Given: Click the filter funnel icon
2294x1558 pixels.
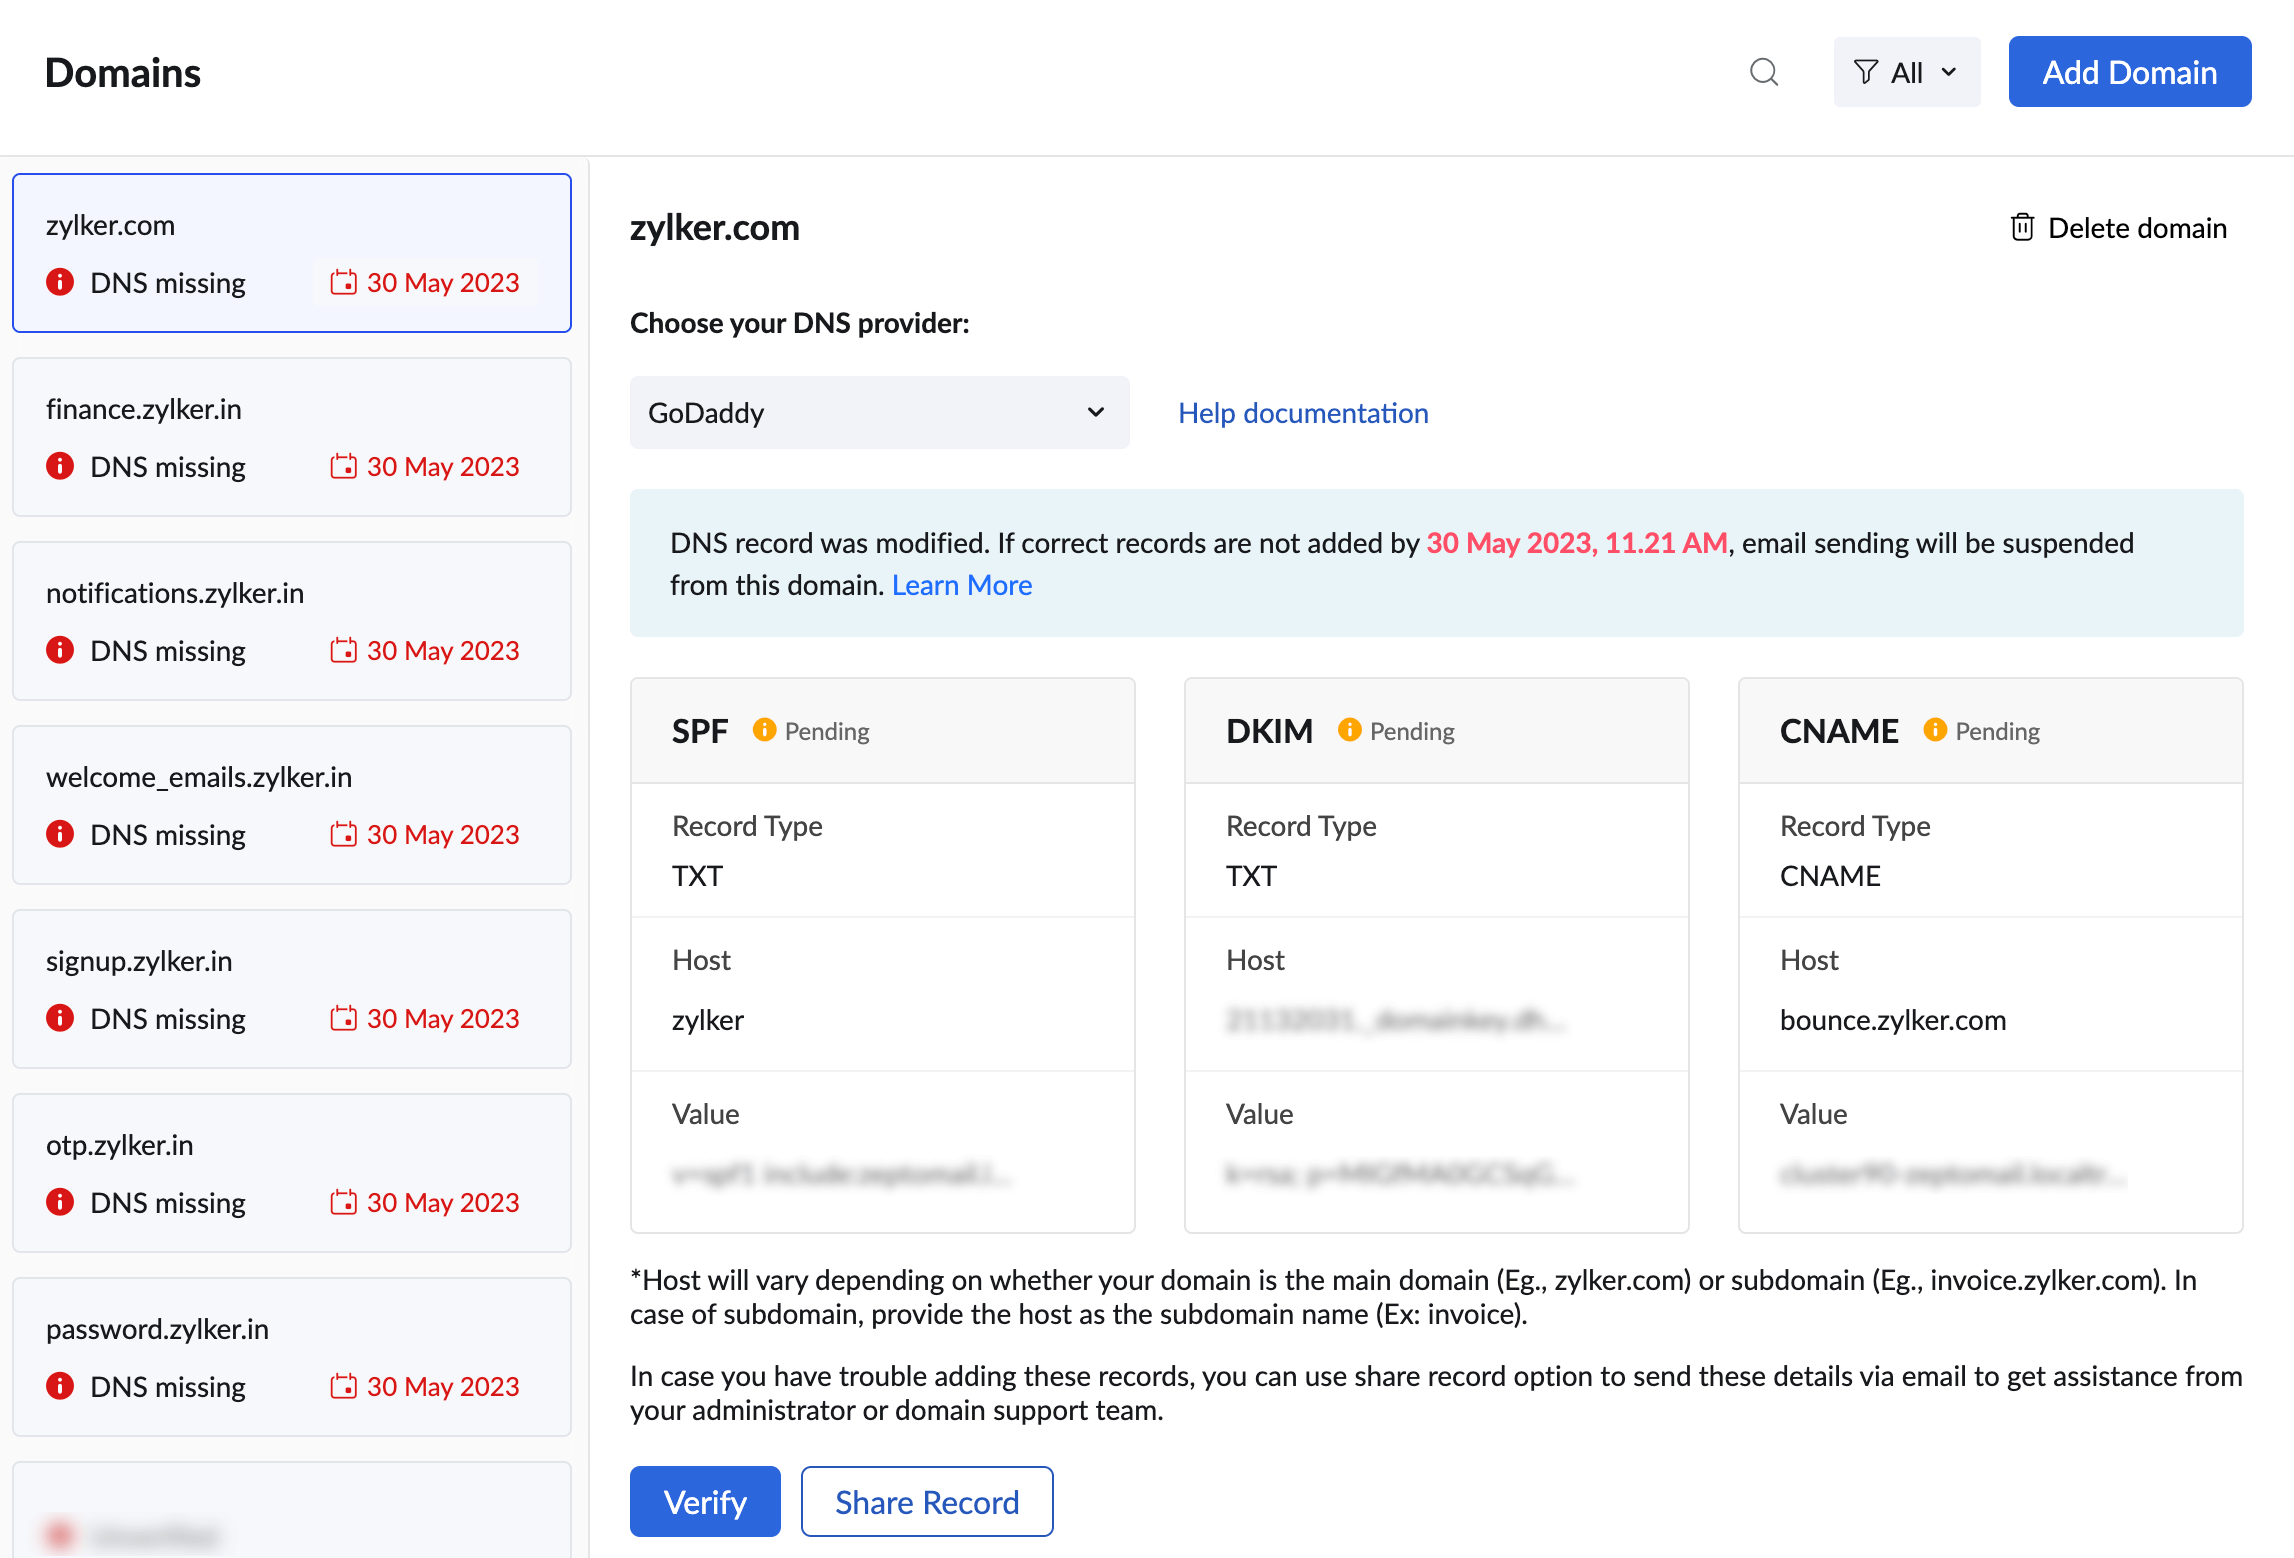Looking at the screenshot, I should (x=1865, y=72).
